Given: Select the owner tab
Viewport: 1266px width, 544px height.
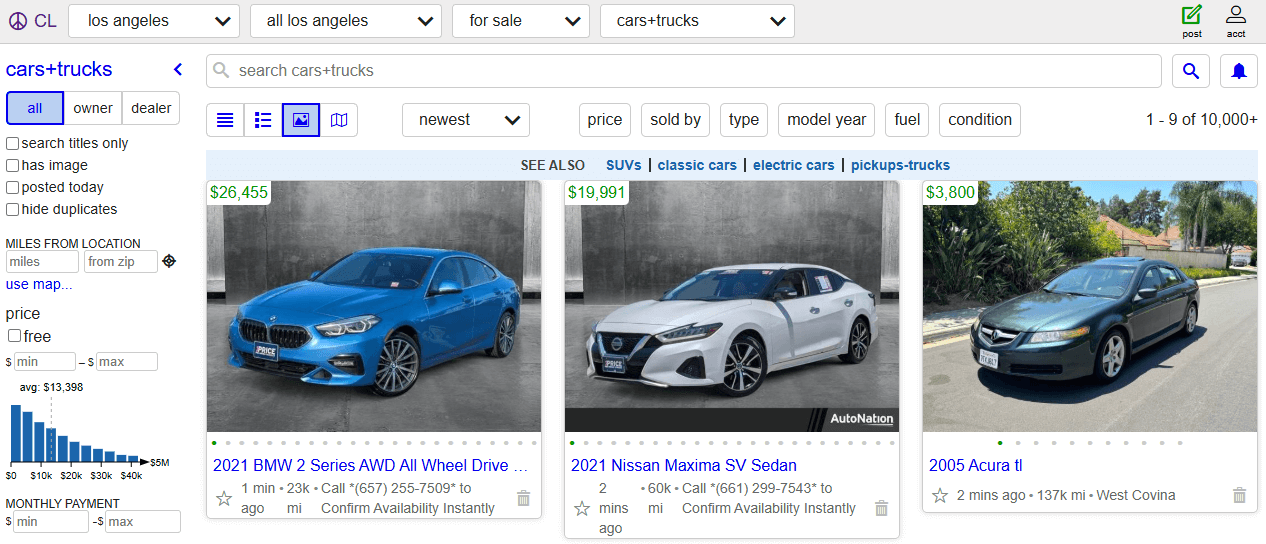Looking at the screenshot, I should 93,108.
